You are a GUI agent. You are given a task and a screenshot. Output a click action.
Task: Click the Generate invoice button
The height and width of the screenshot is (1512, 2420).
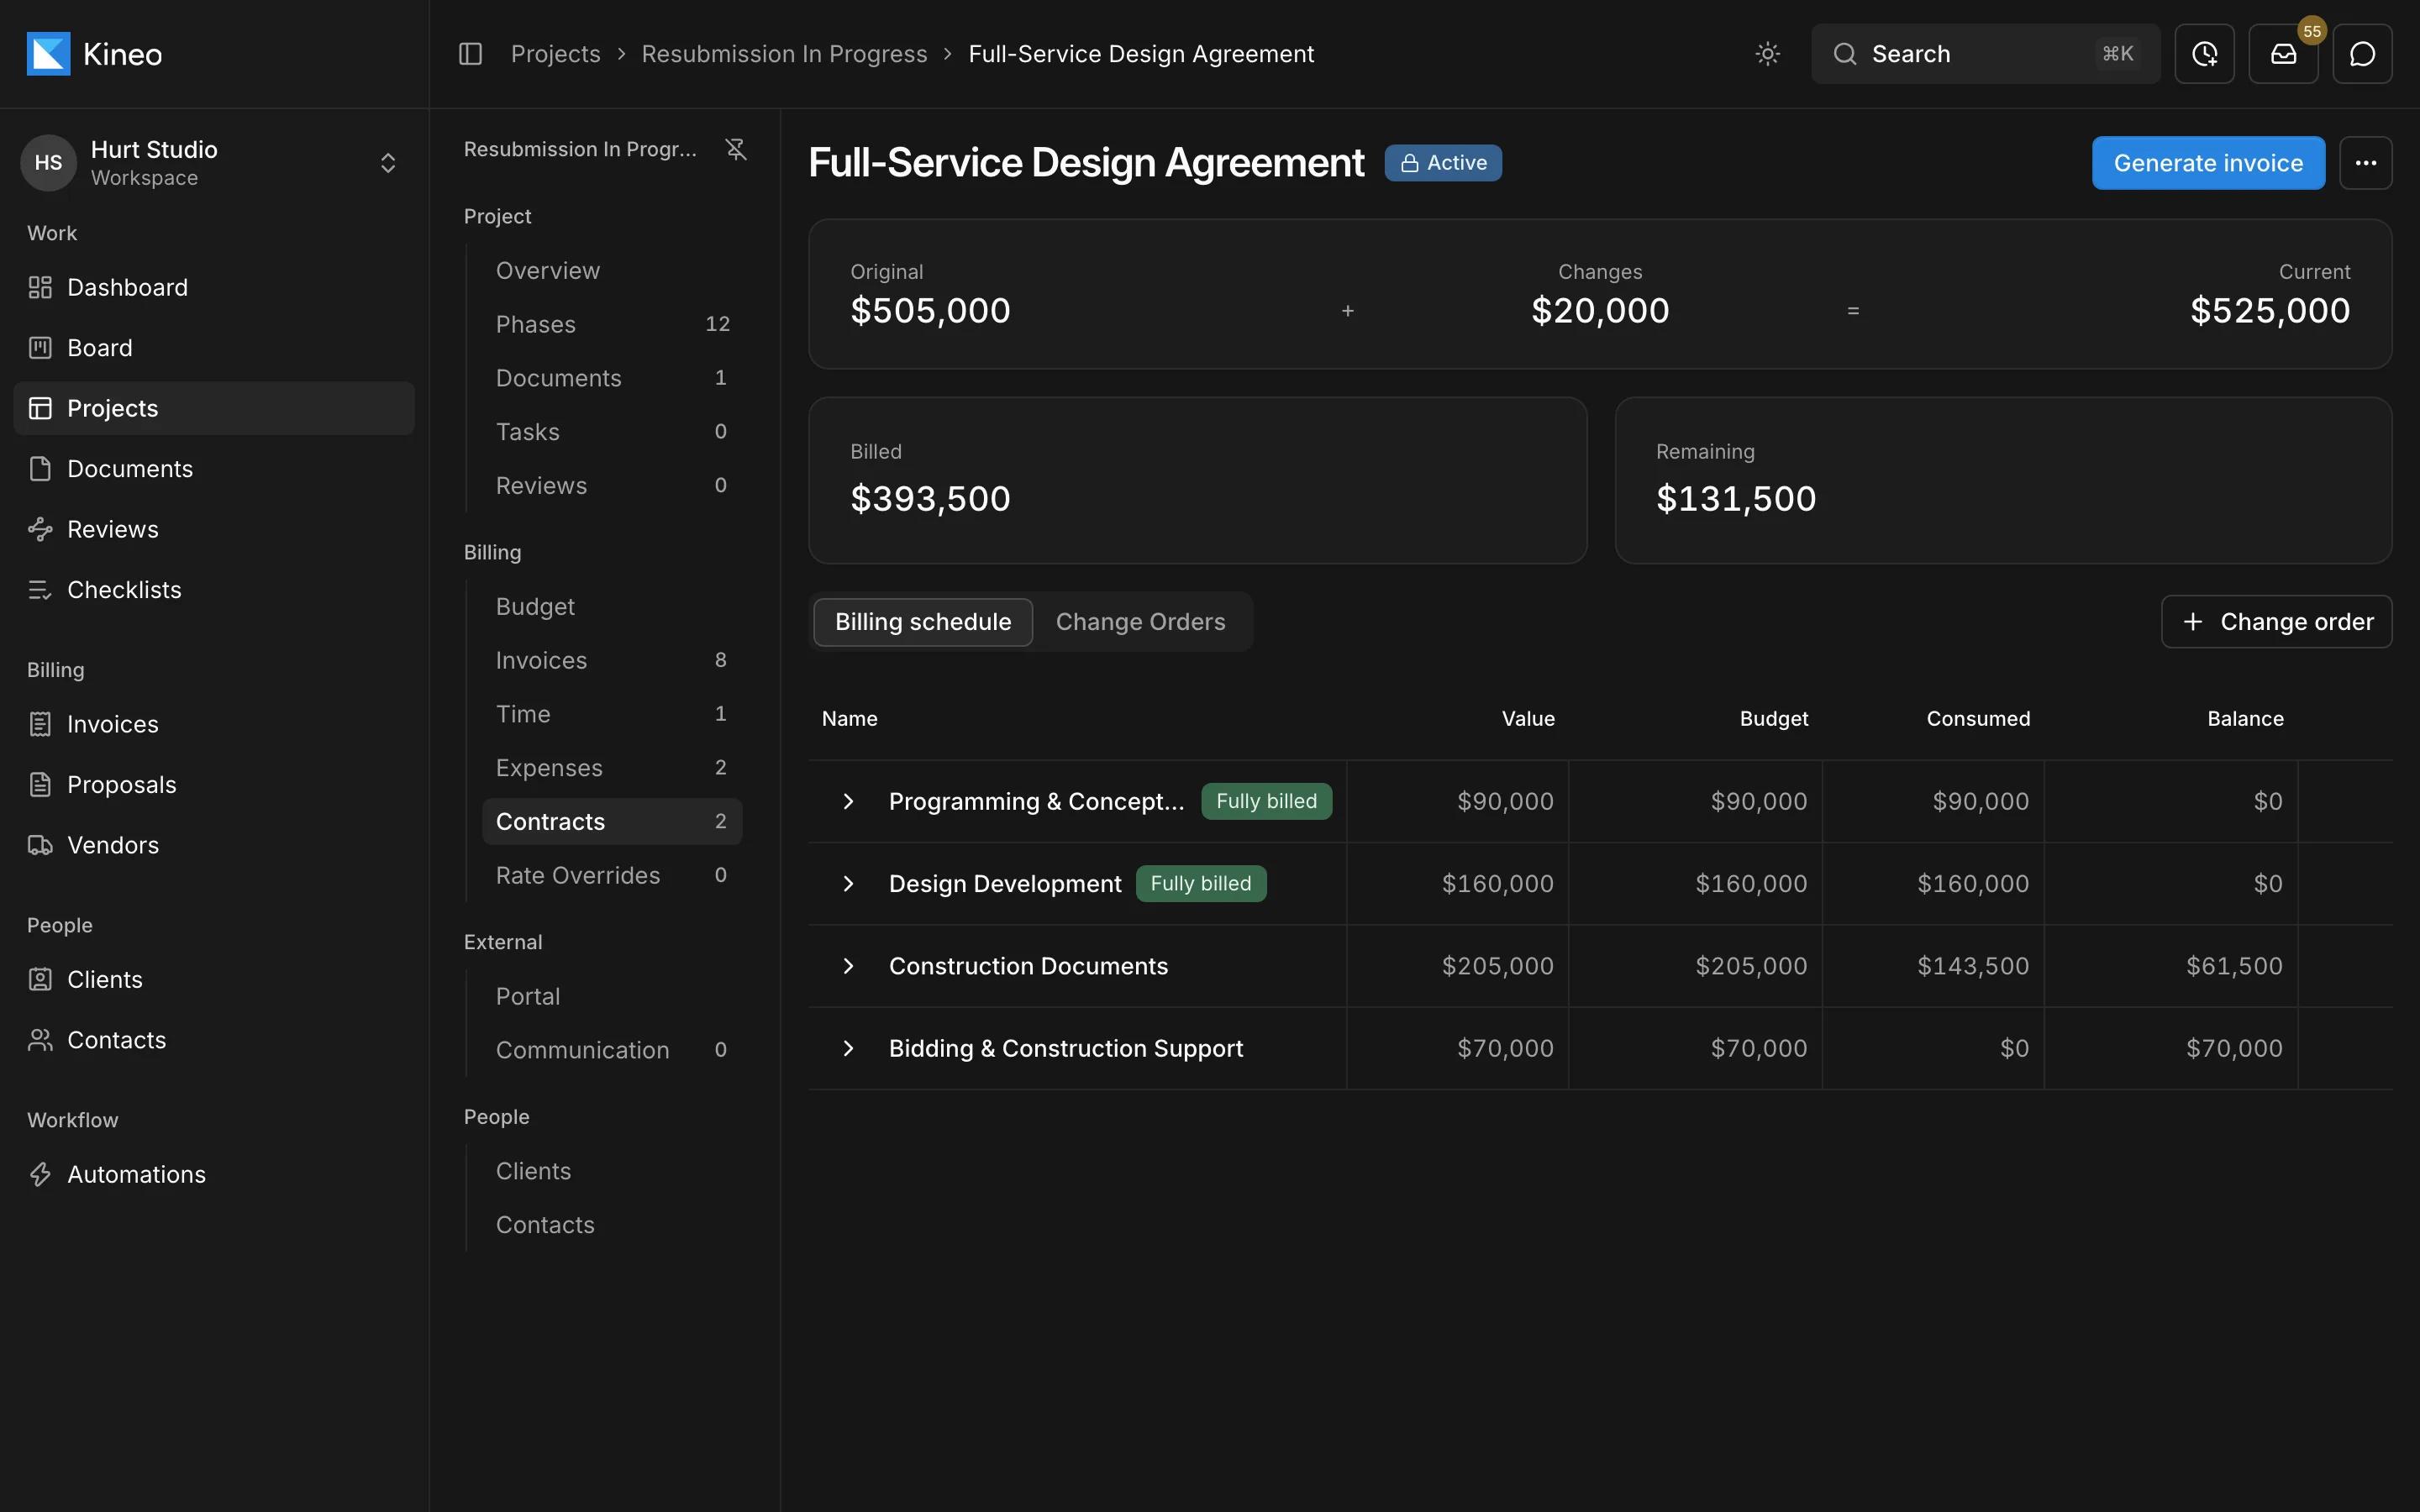[x=2208, y=163]
